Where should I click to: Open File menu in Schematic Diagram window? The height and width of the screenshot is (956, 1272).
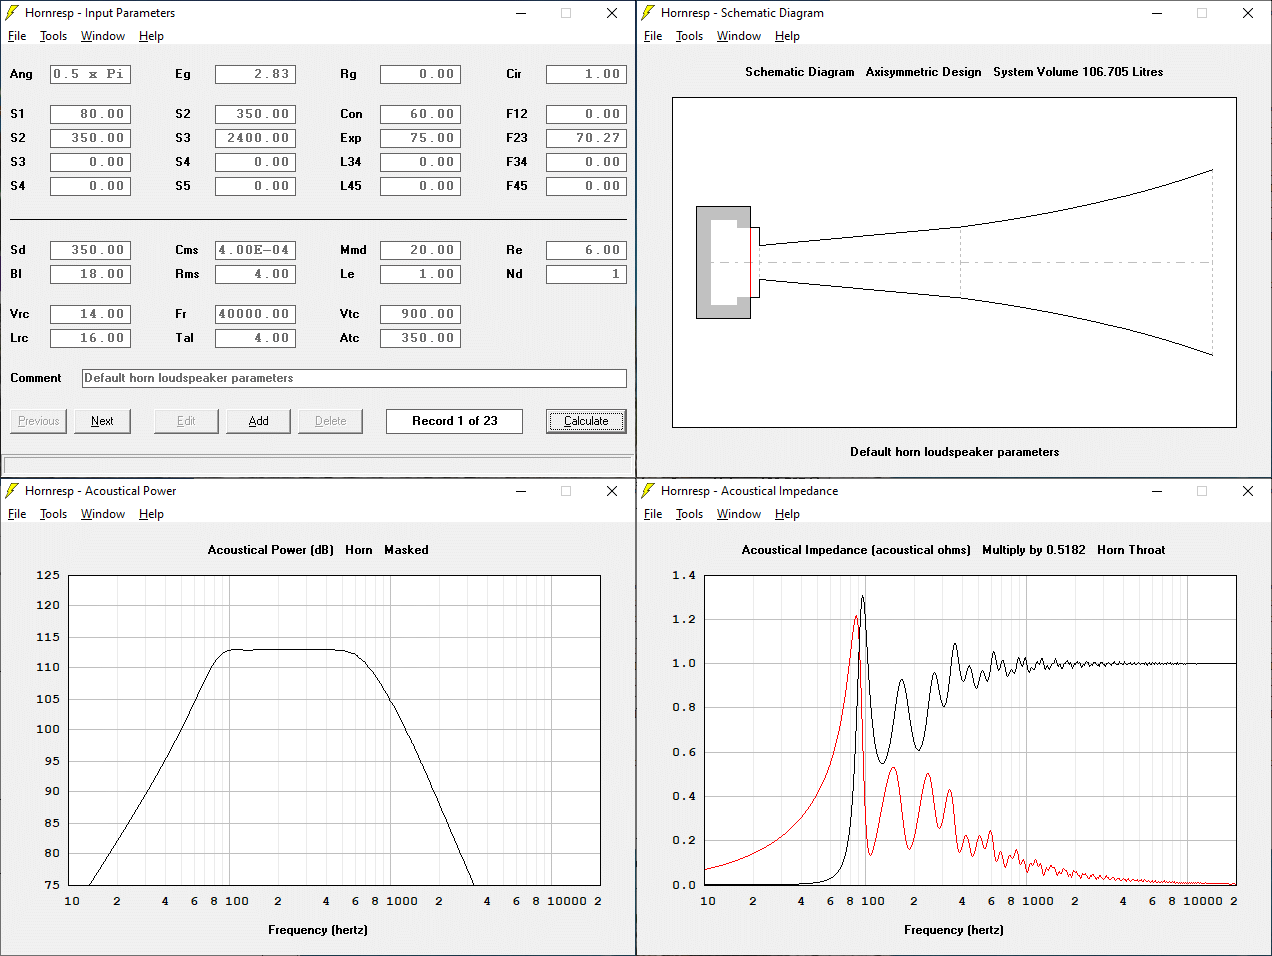tap(653, 36)
